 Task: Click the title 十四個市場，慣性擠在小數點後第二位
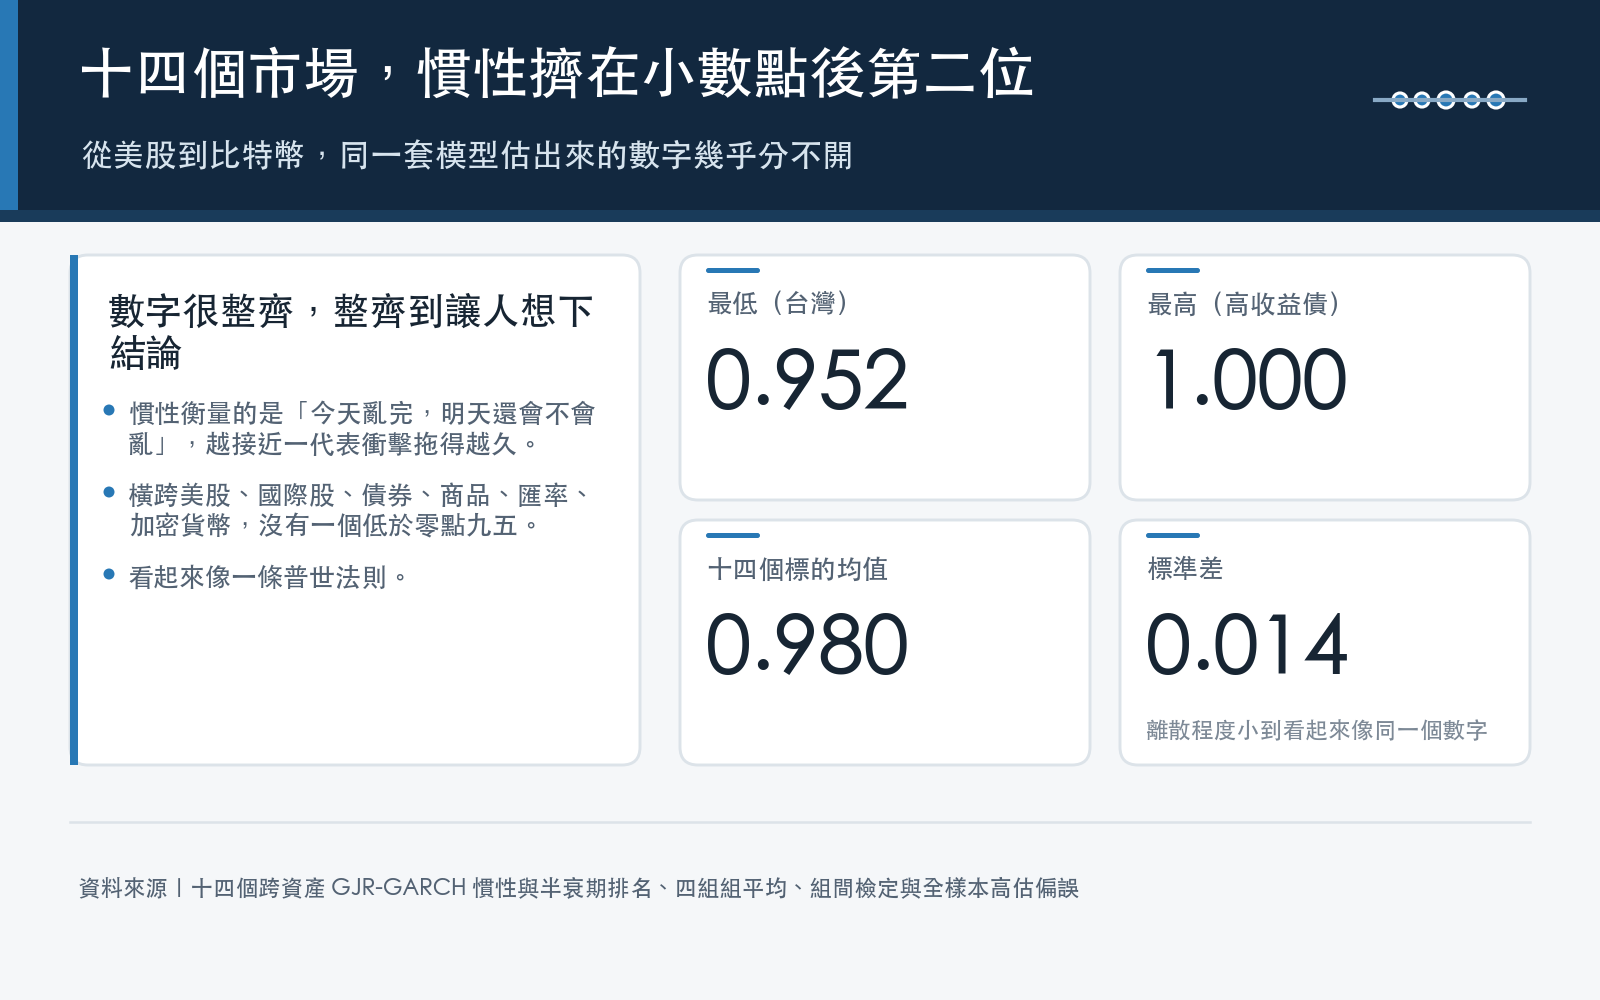click(557, 74)
